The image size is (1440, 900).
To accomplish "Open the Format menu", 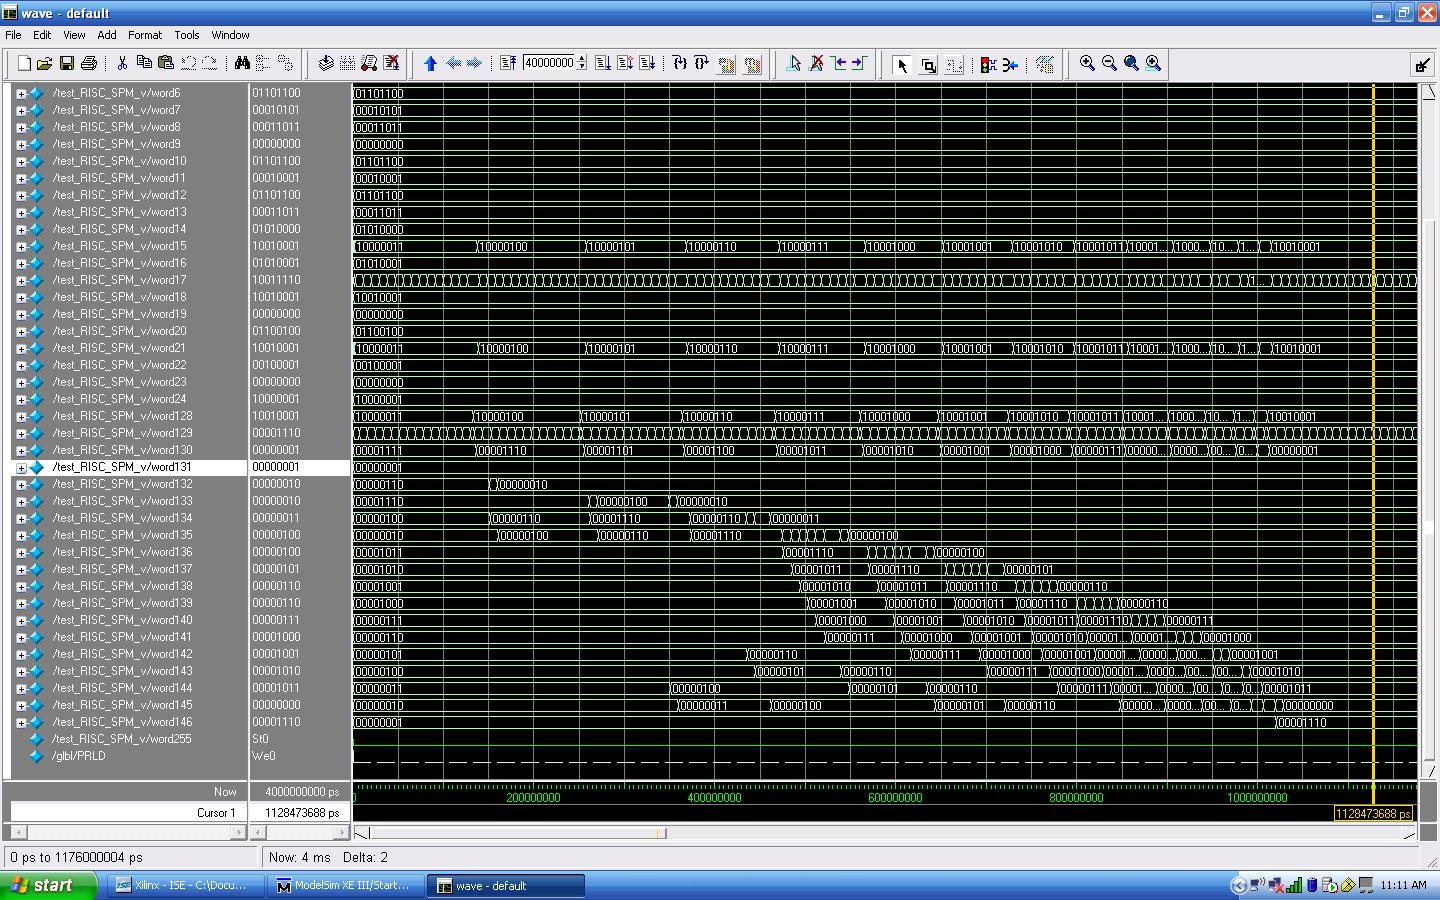I will 145,35.
